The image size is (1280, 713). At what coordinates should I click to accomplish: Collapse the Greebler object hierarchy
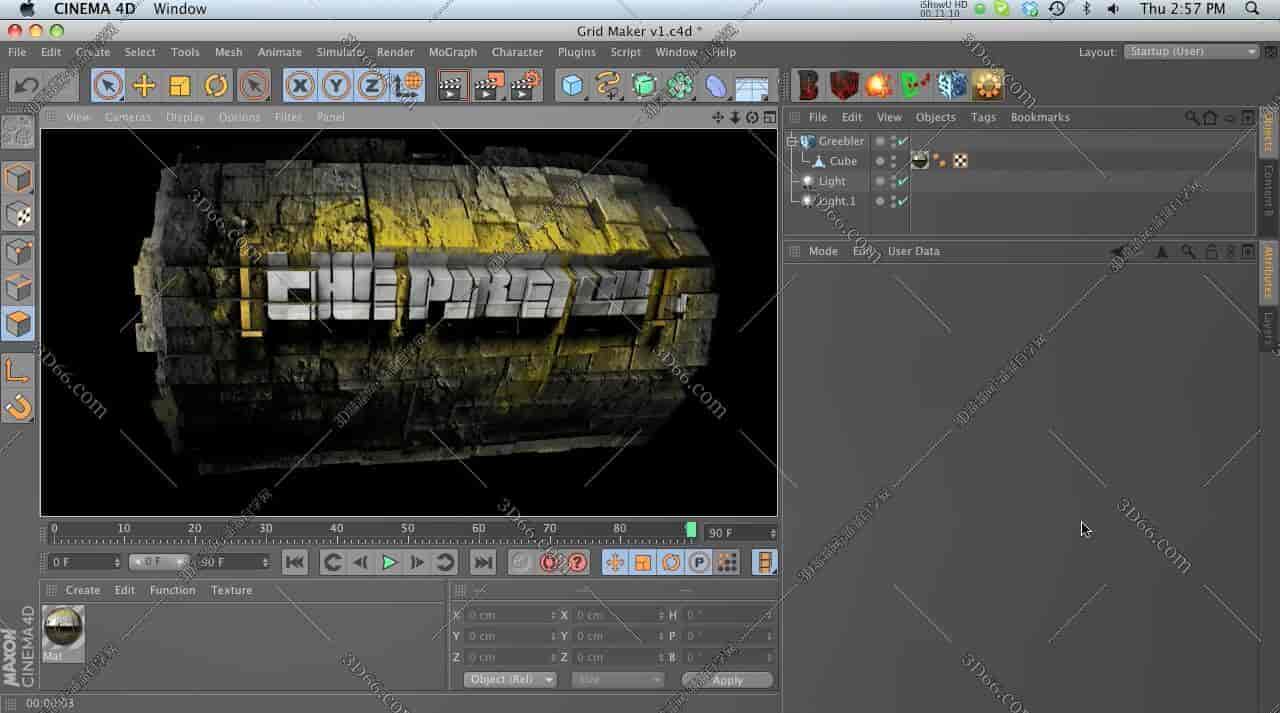792,140
